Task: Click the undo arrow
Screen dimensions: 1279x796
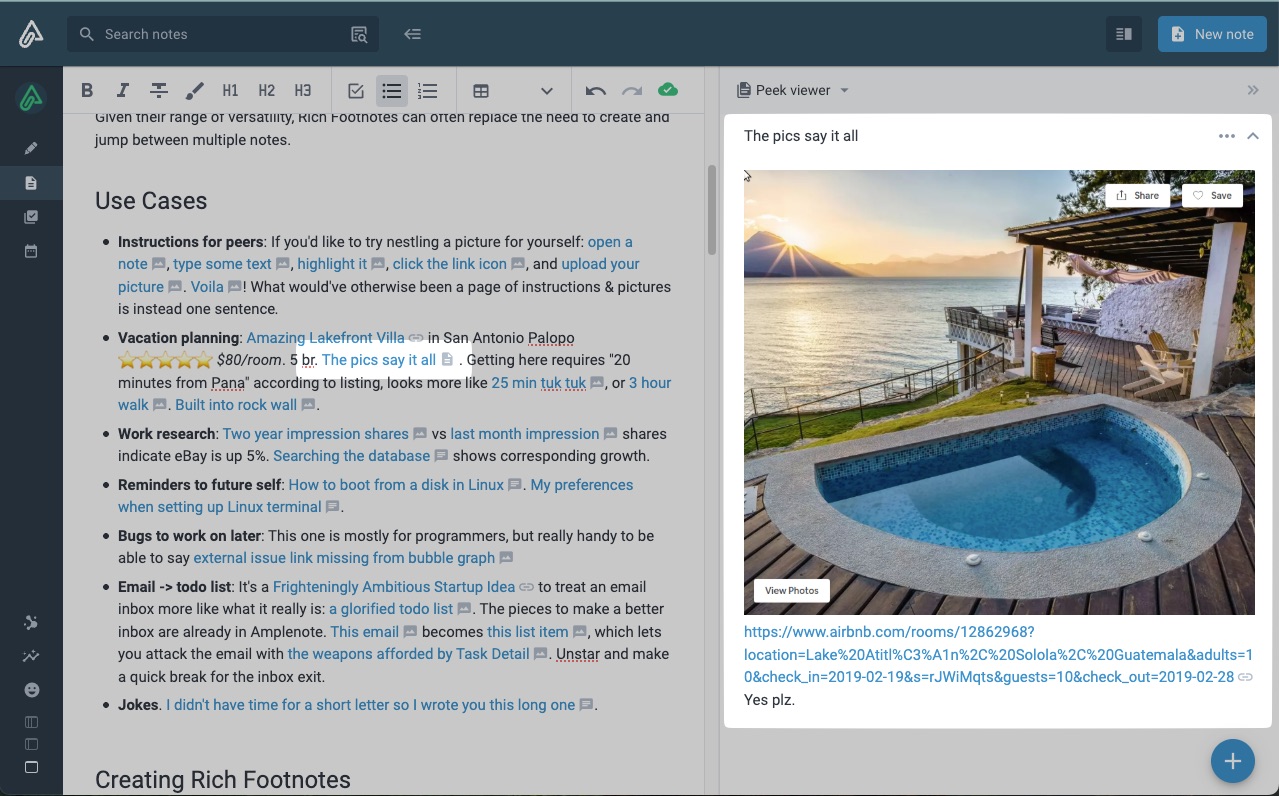Action: coord(596,91)
